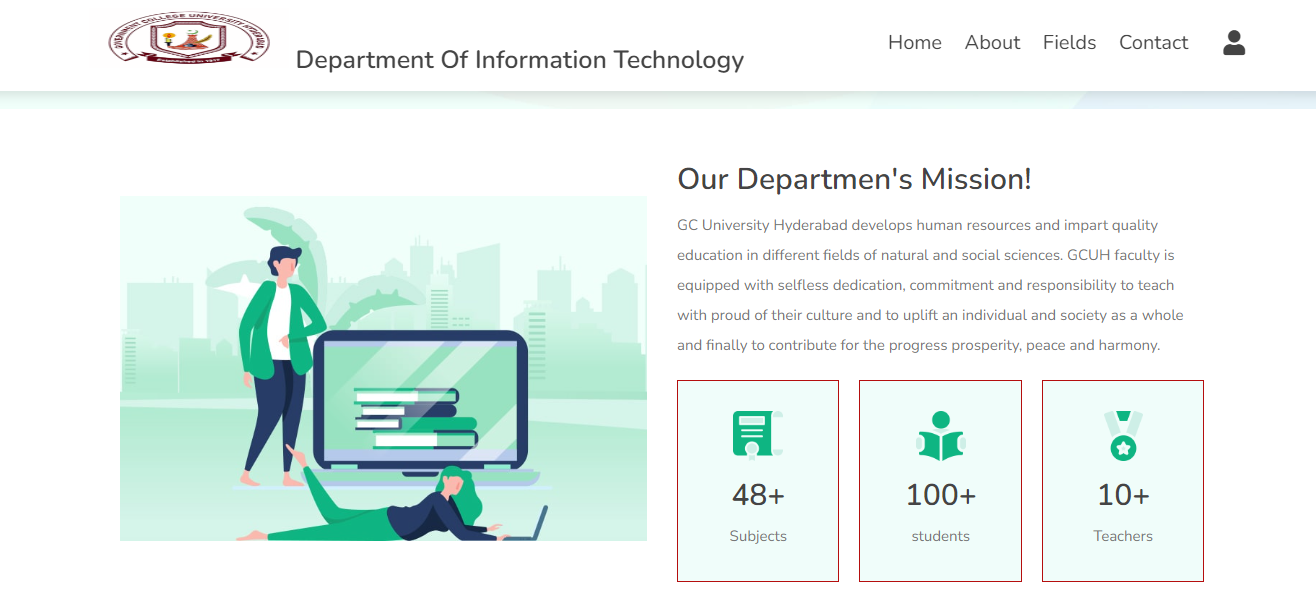The image size is (1316, 614).
Task: Click the medal icon above Teachers
Action: pos(1123,436)
